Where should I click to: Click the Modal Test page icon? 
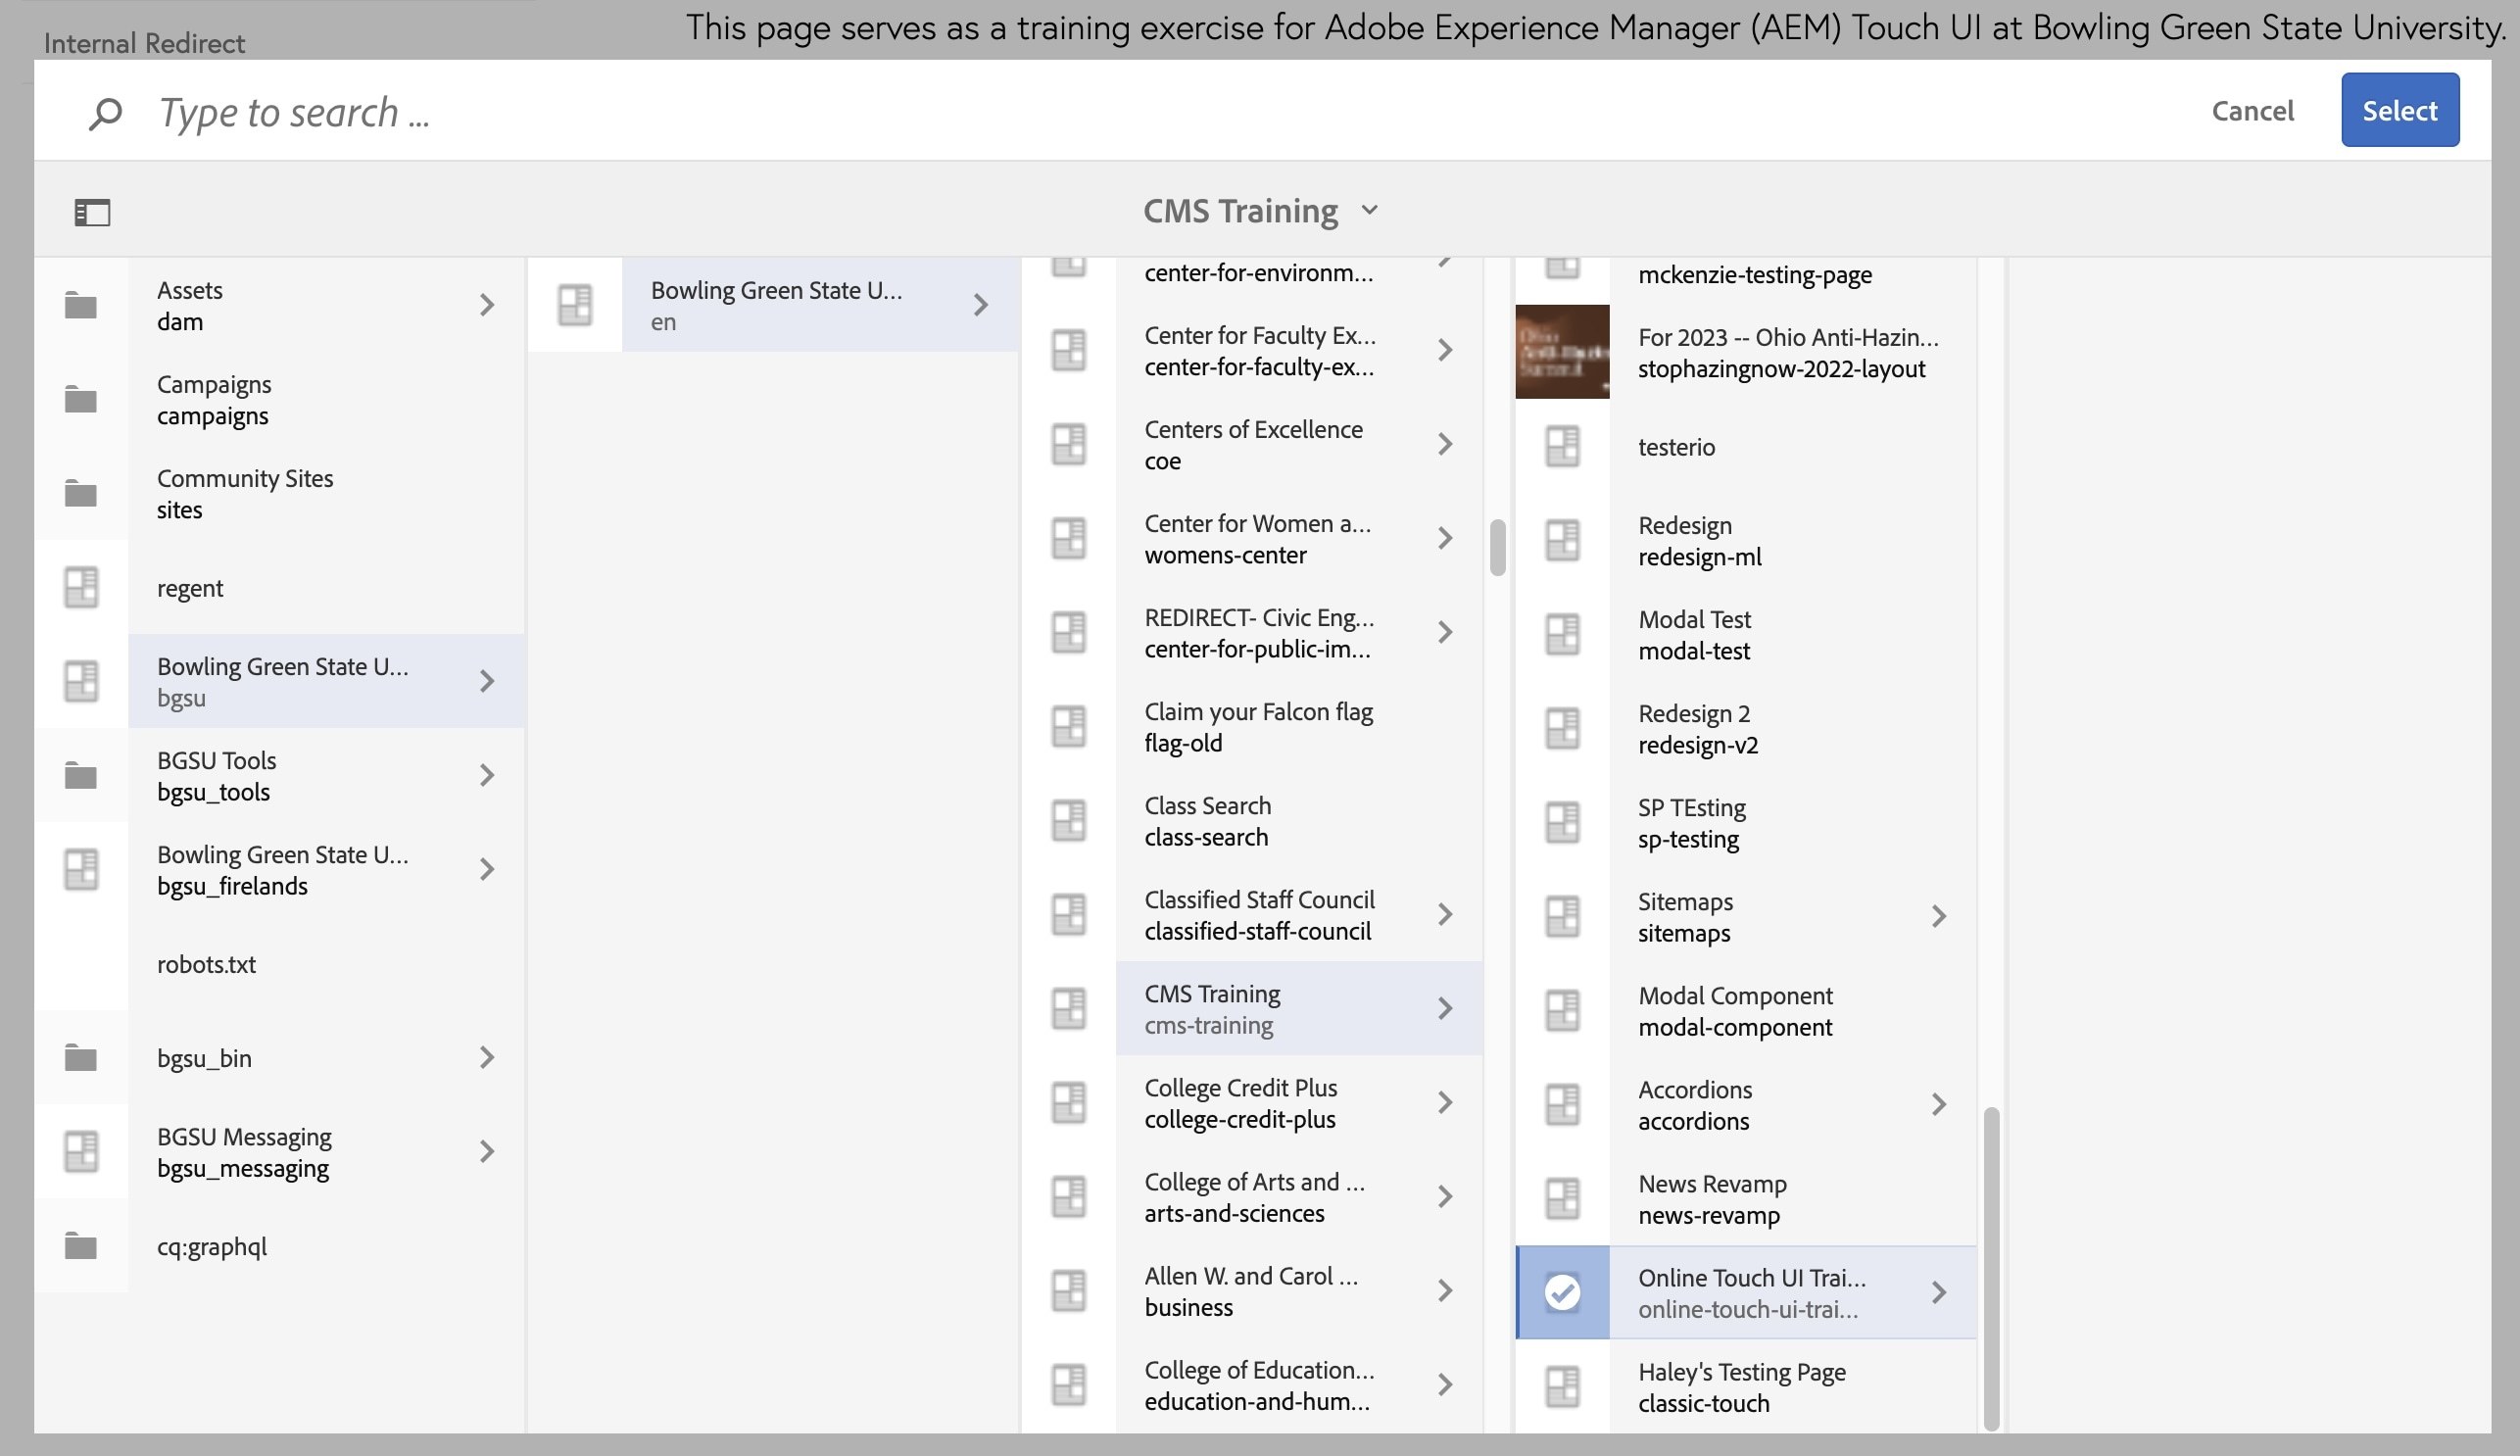[1563, 634]
